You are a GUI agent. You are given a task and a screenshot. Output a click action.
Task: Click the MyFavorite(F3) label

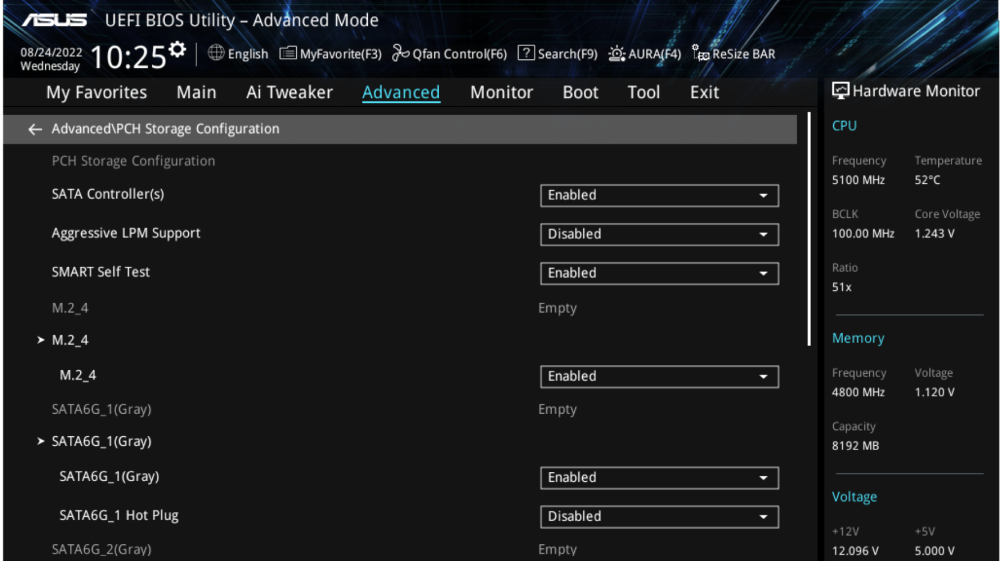(x=341, y=54)
